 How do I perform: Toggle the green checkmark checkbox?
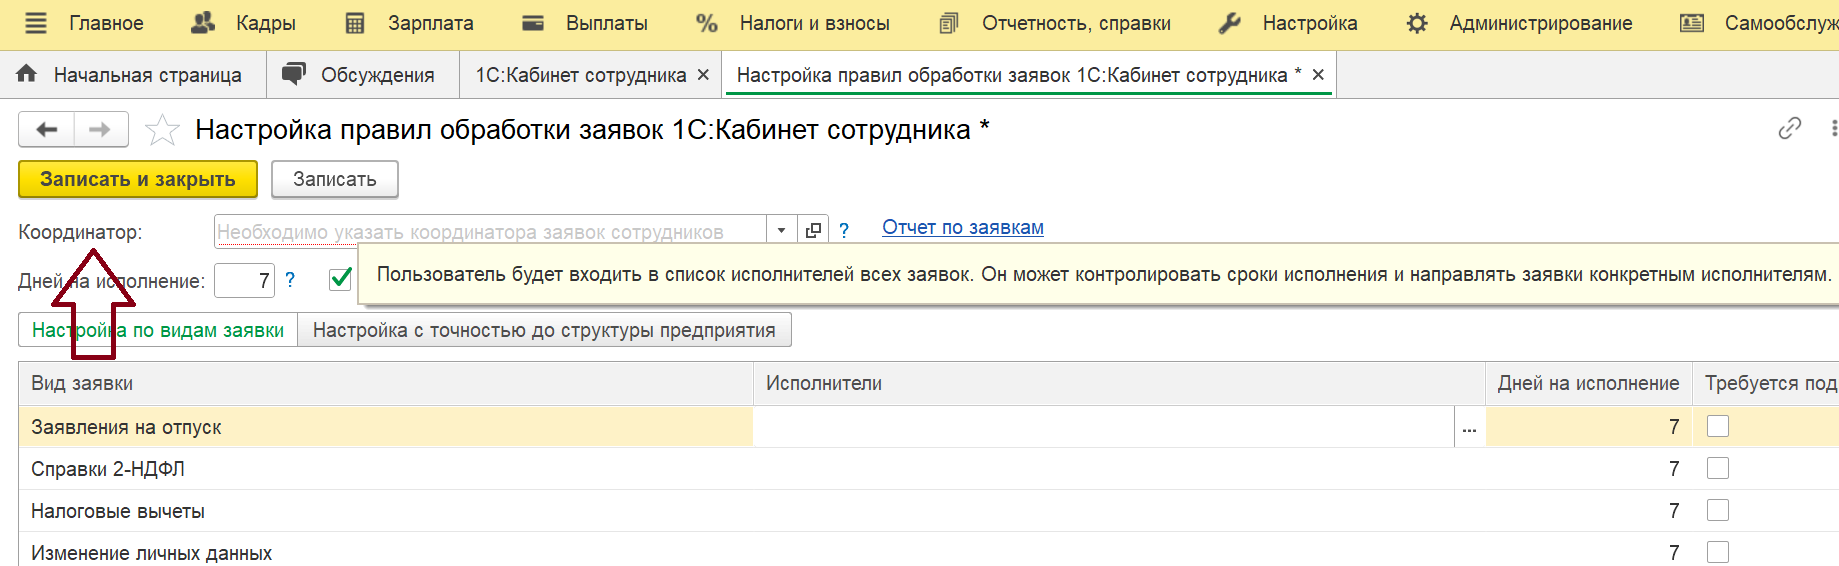point(341,279)
